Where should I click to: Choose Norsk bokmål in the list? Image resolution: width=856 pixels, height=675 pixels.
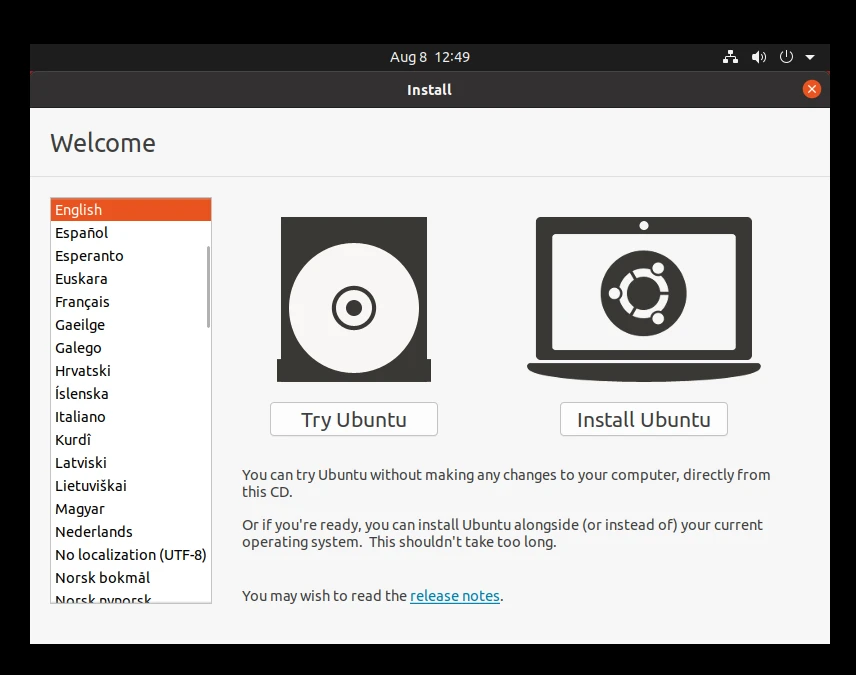[102, 578]
